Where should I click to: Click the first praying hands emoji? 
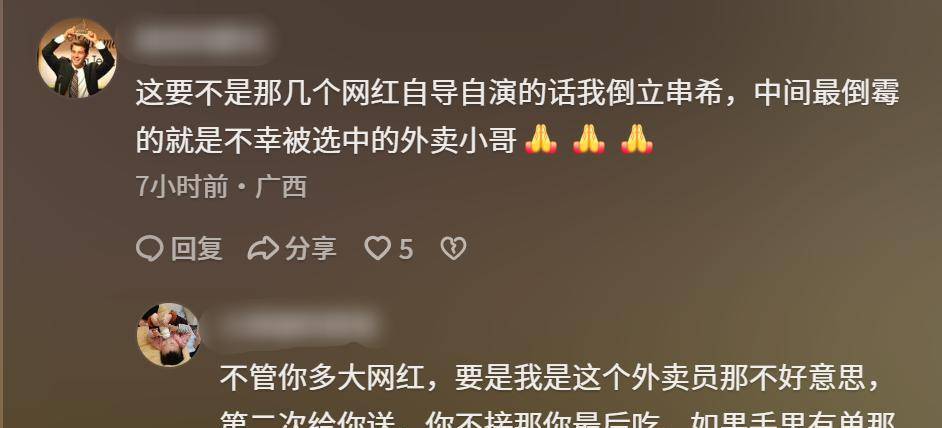tap(541, 141)
